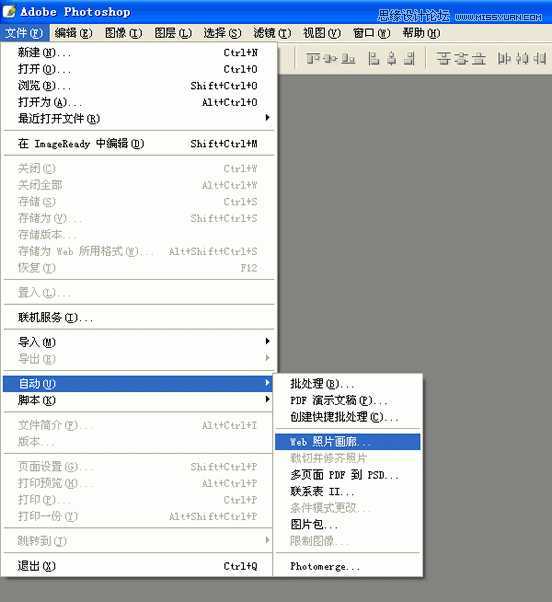Select 多页面 PDF 到 PSD... entry
The height and width of the screenshot is (602, 552).
pos(348,475)
